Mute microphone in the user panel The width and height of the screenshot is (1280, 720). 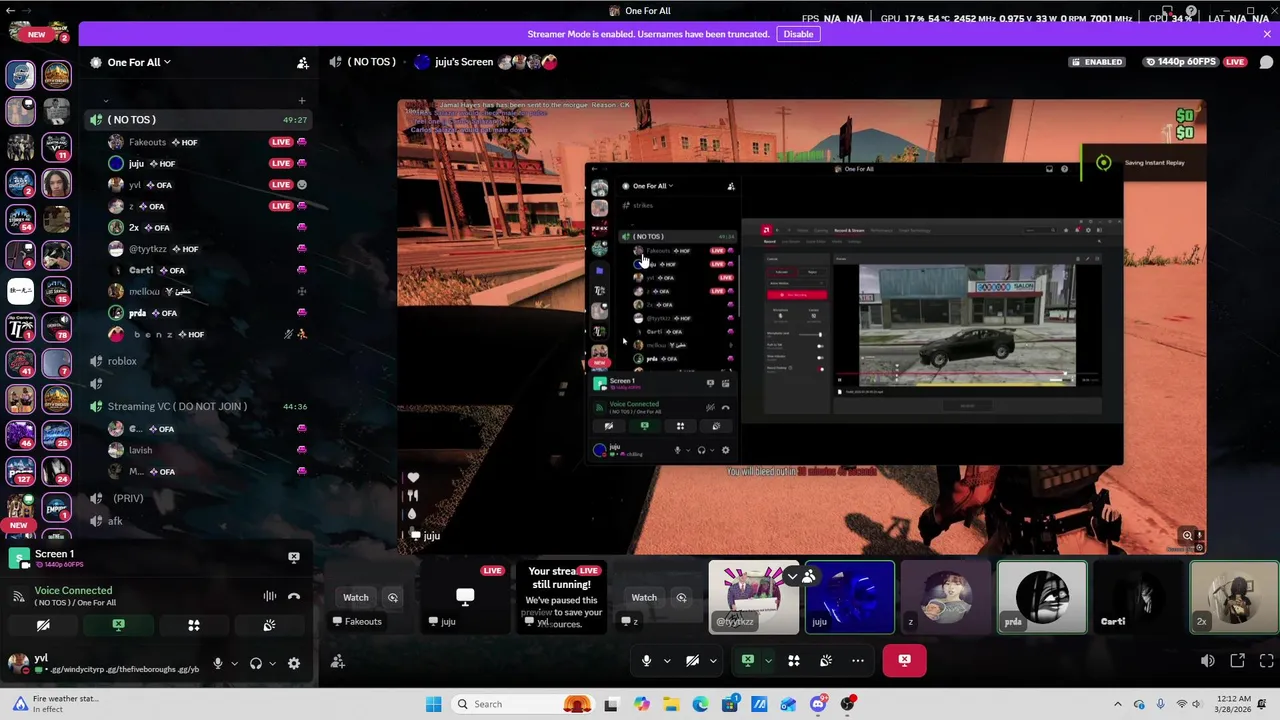tap(218, 663)
